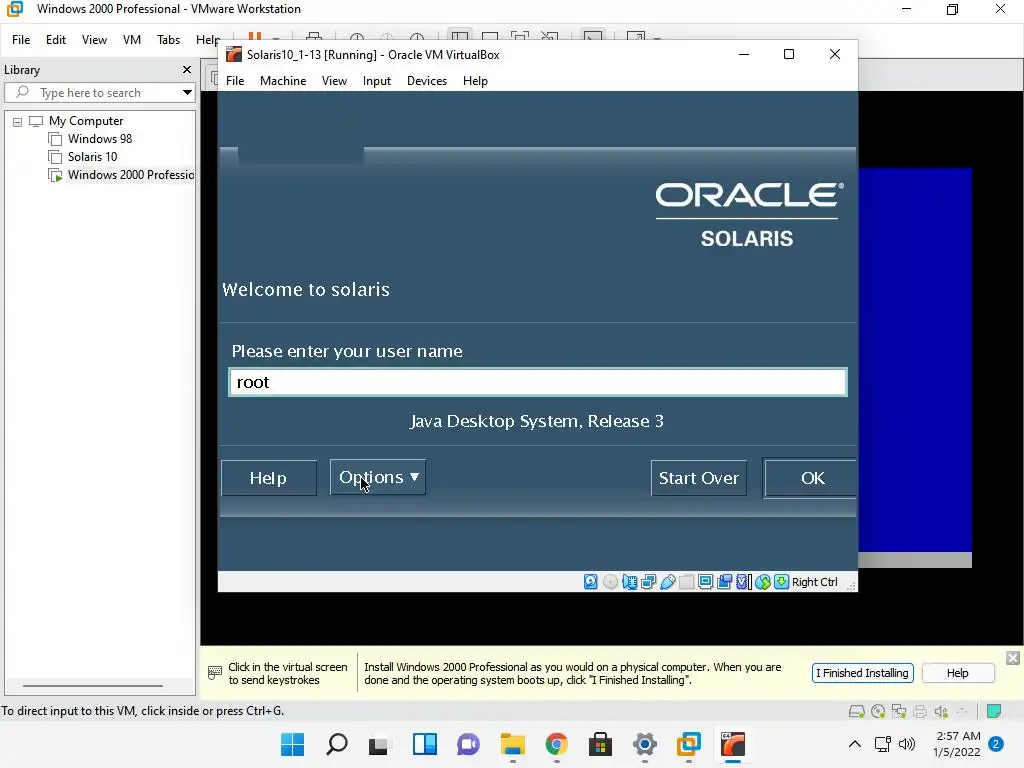The image size is (1024, 768).
Task: Open VirtualBox Input menu
Action: click(377, 81)
